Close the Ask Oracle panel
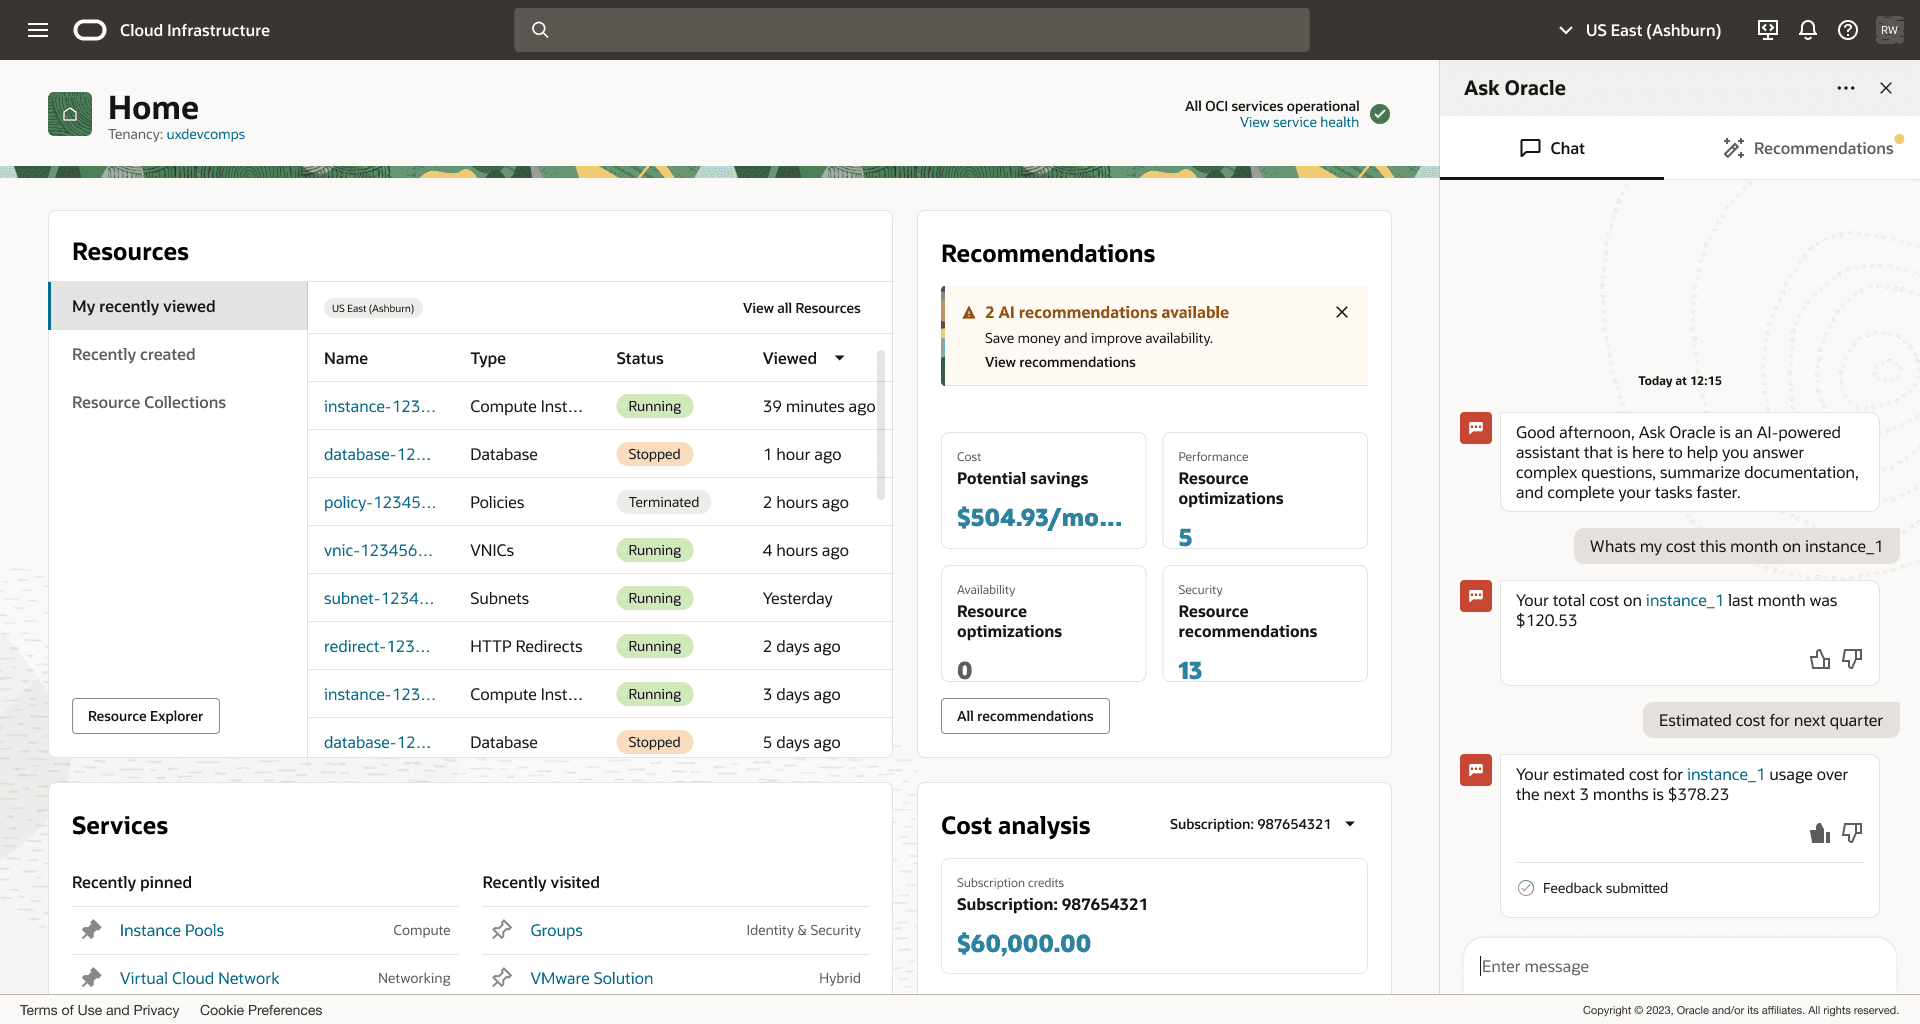The width and height of the screenshot is (1920, 1024). 1886,88
